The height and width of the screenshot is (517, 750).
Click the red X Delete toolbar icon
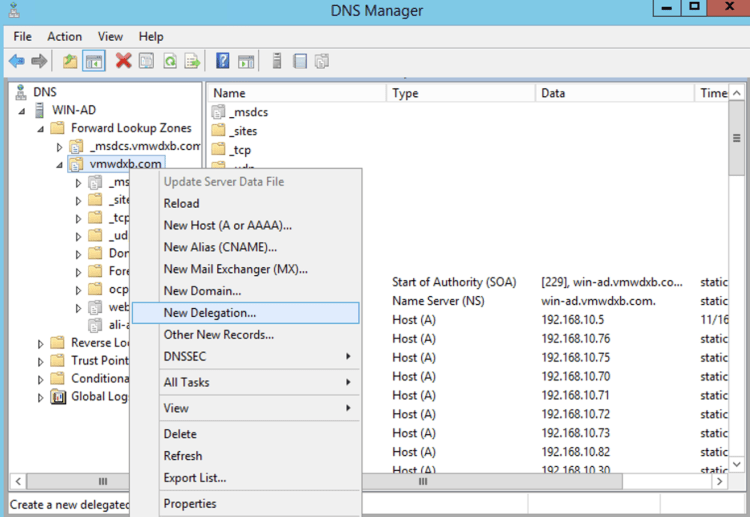point(123,61)
